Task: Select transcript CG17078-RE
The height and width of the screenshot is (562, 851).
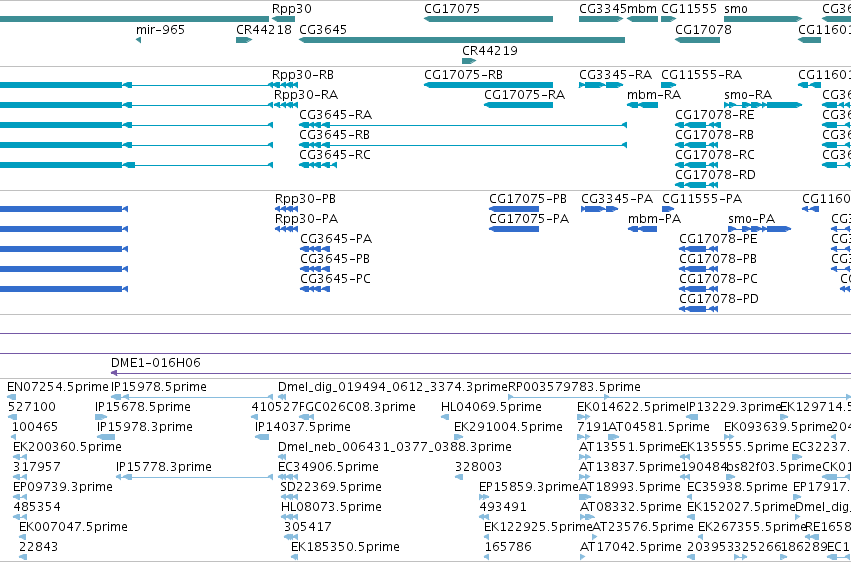Action: (715, 115)
